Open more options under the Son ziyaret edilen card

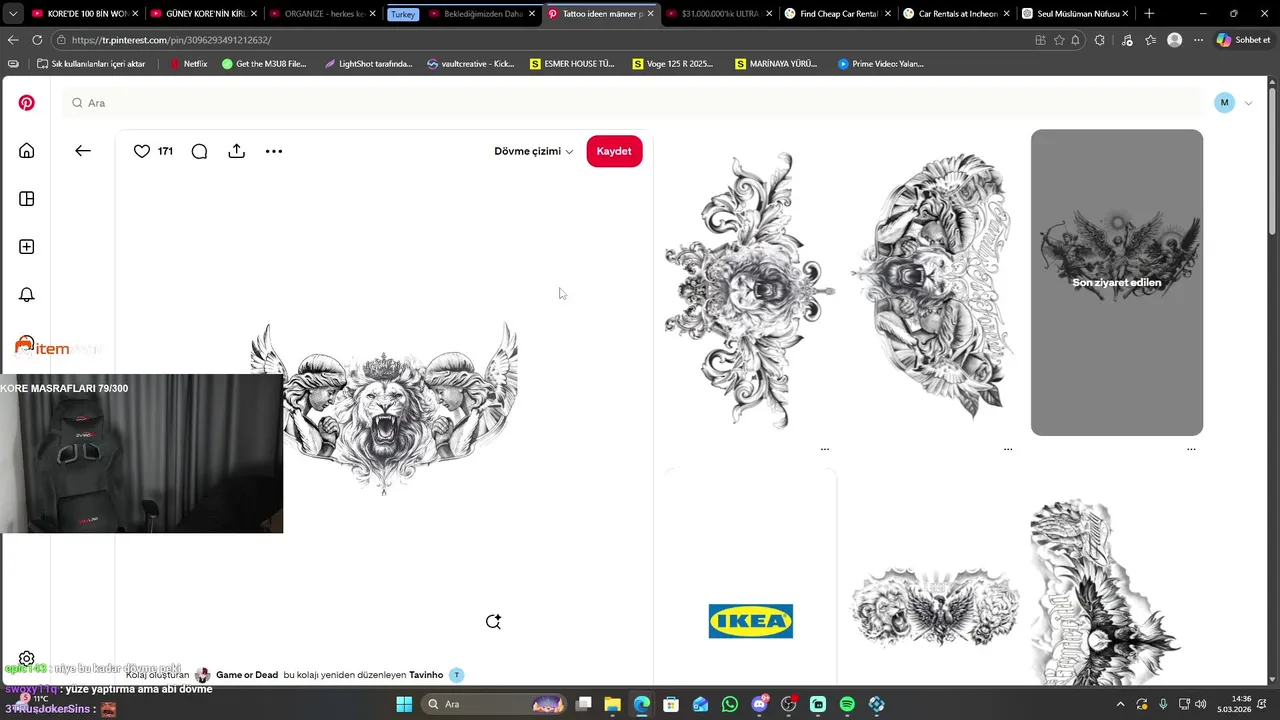click(1191, 449)
